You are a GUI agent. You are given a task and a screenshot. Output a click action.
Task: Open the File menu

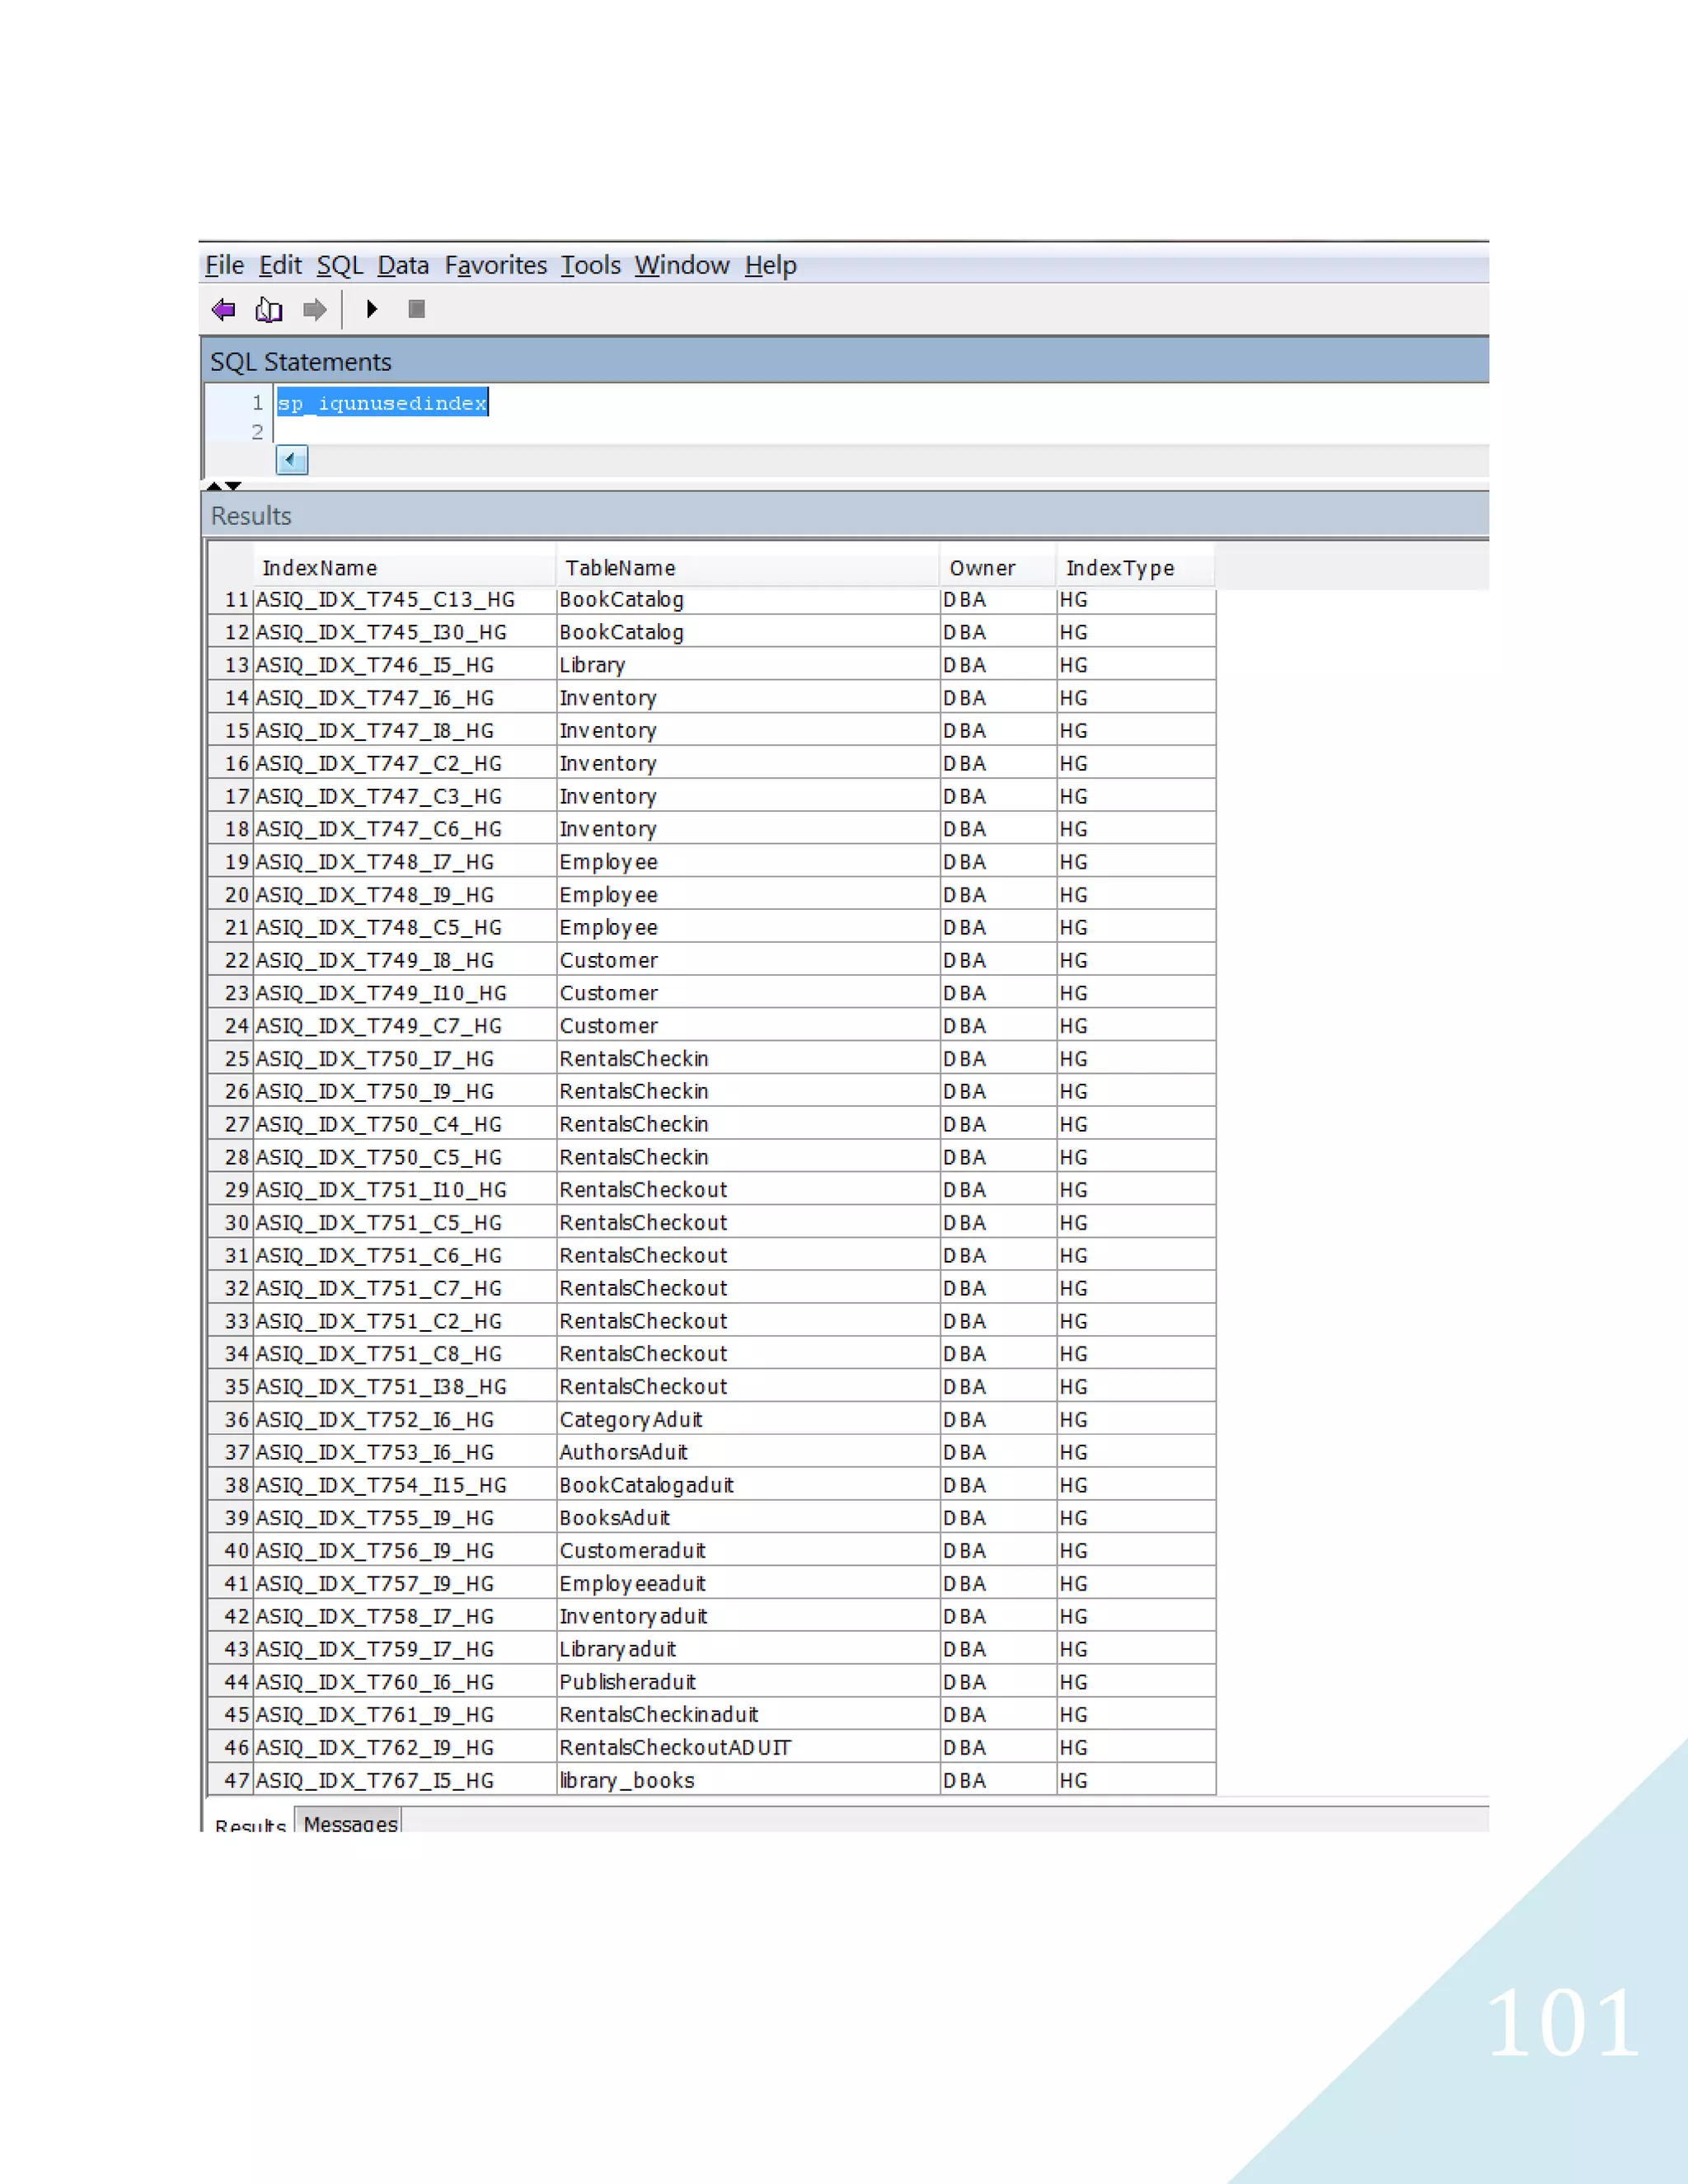[x=224, y=265]
